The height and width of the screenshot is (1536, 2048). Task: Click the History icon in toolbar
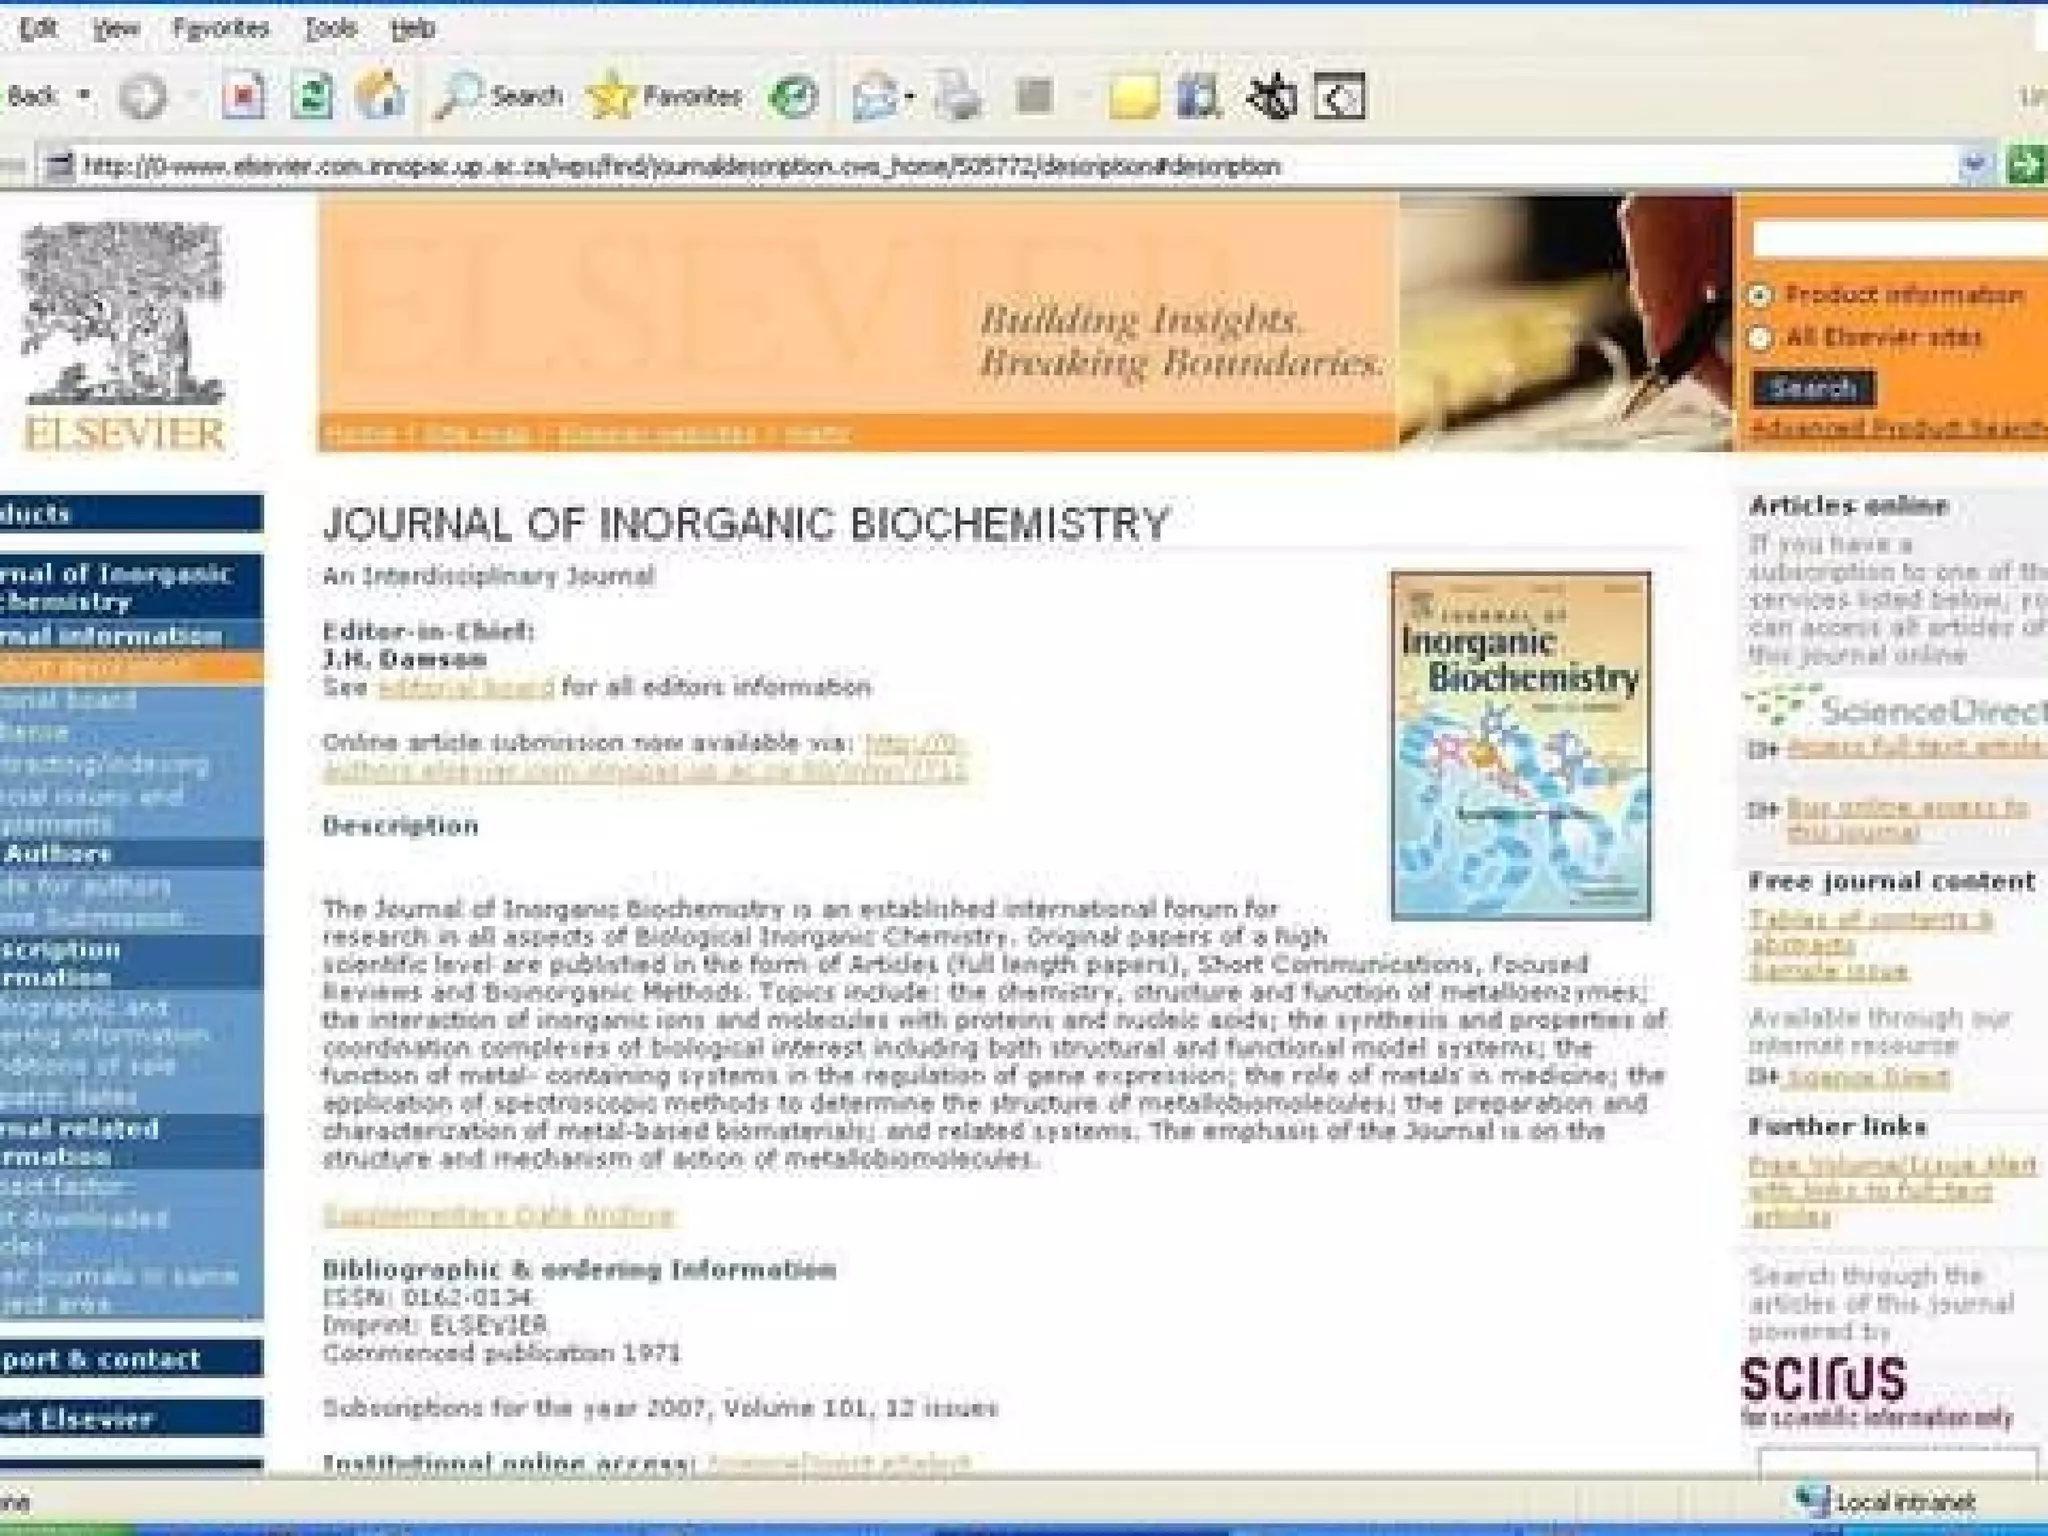[x=795, y=97]
